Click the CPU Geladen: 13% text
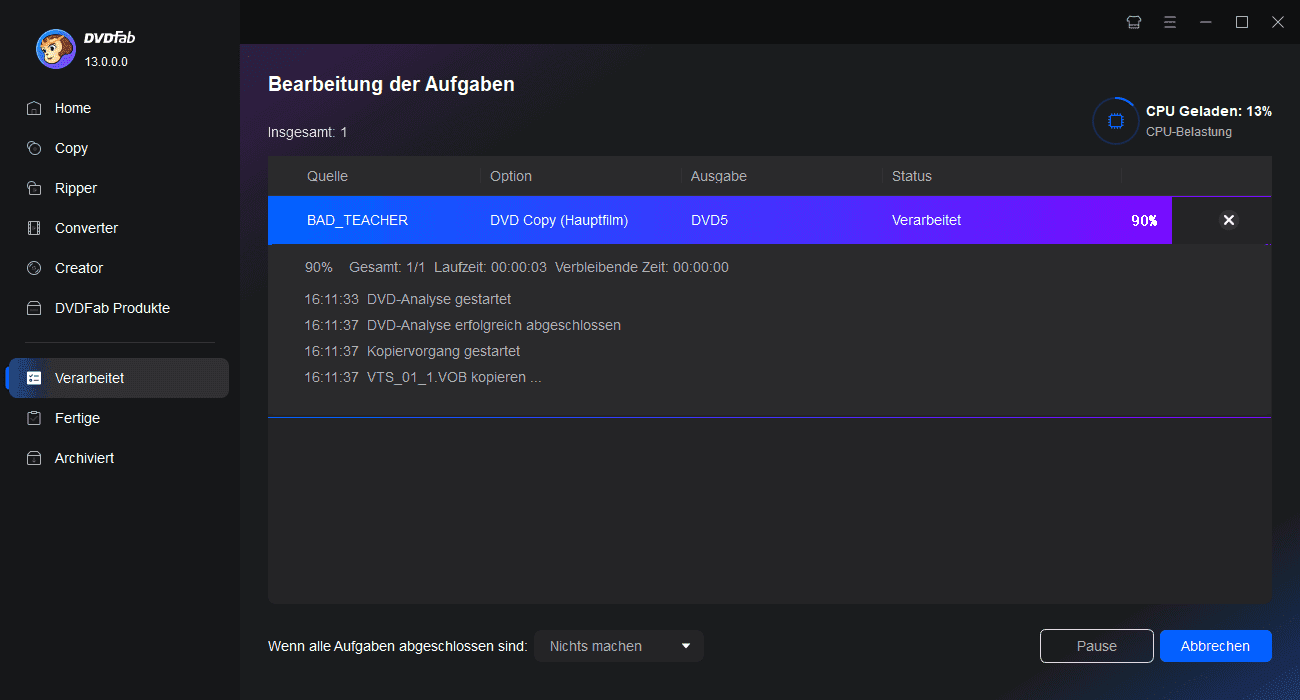 (1209, 111)
